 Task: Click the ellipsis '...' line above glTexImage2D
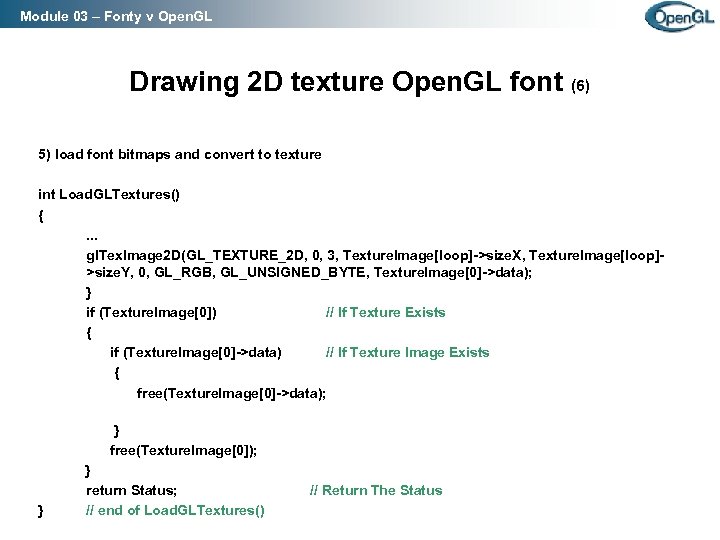[x=92, y=237]
